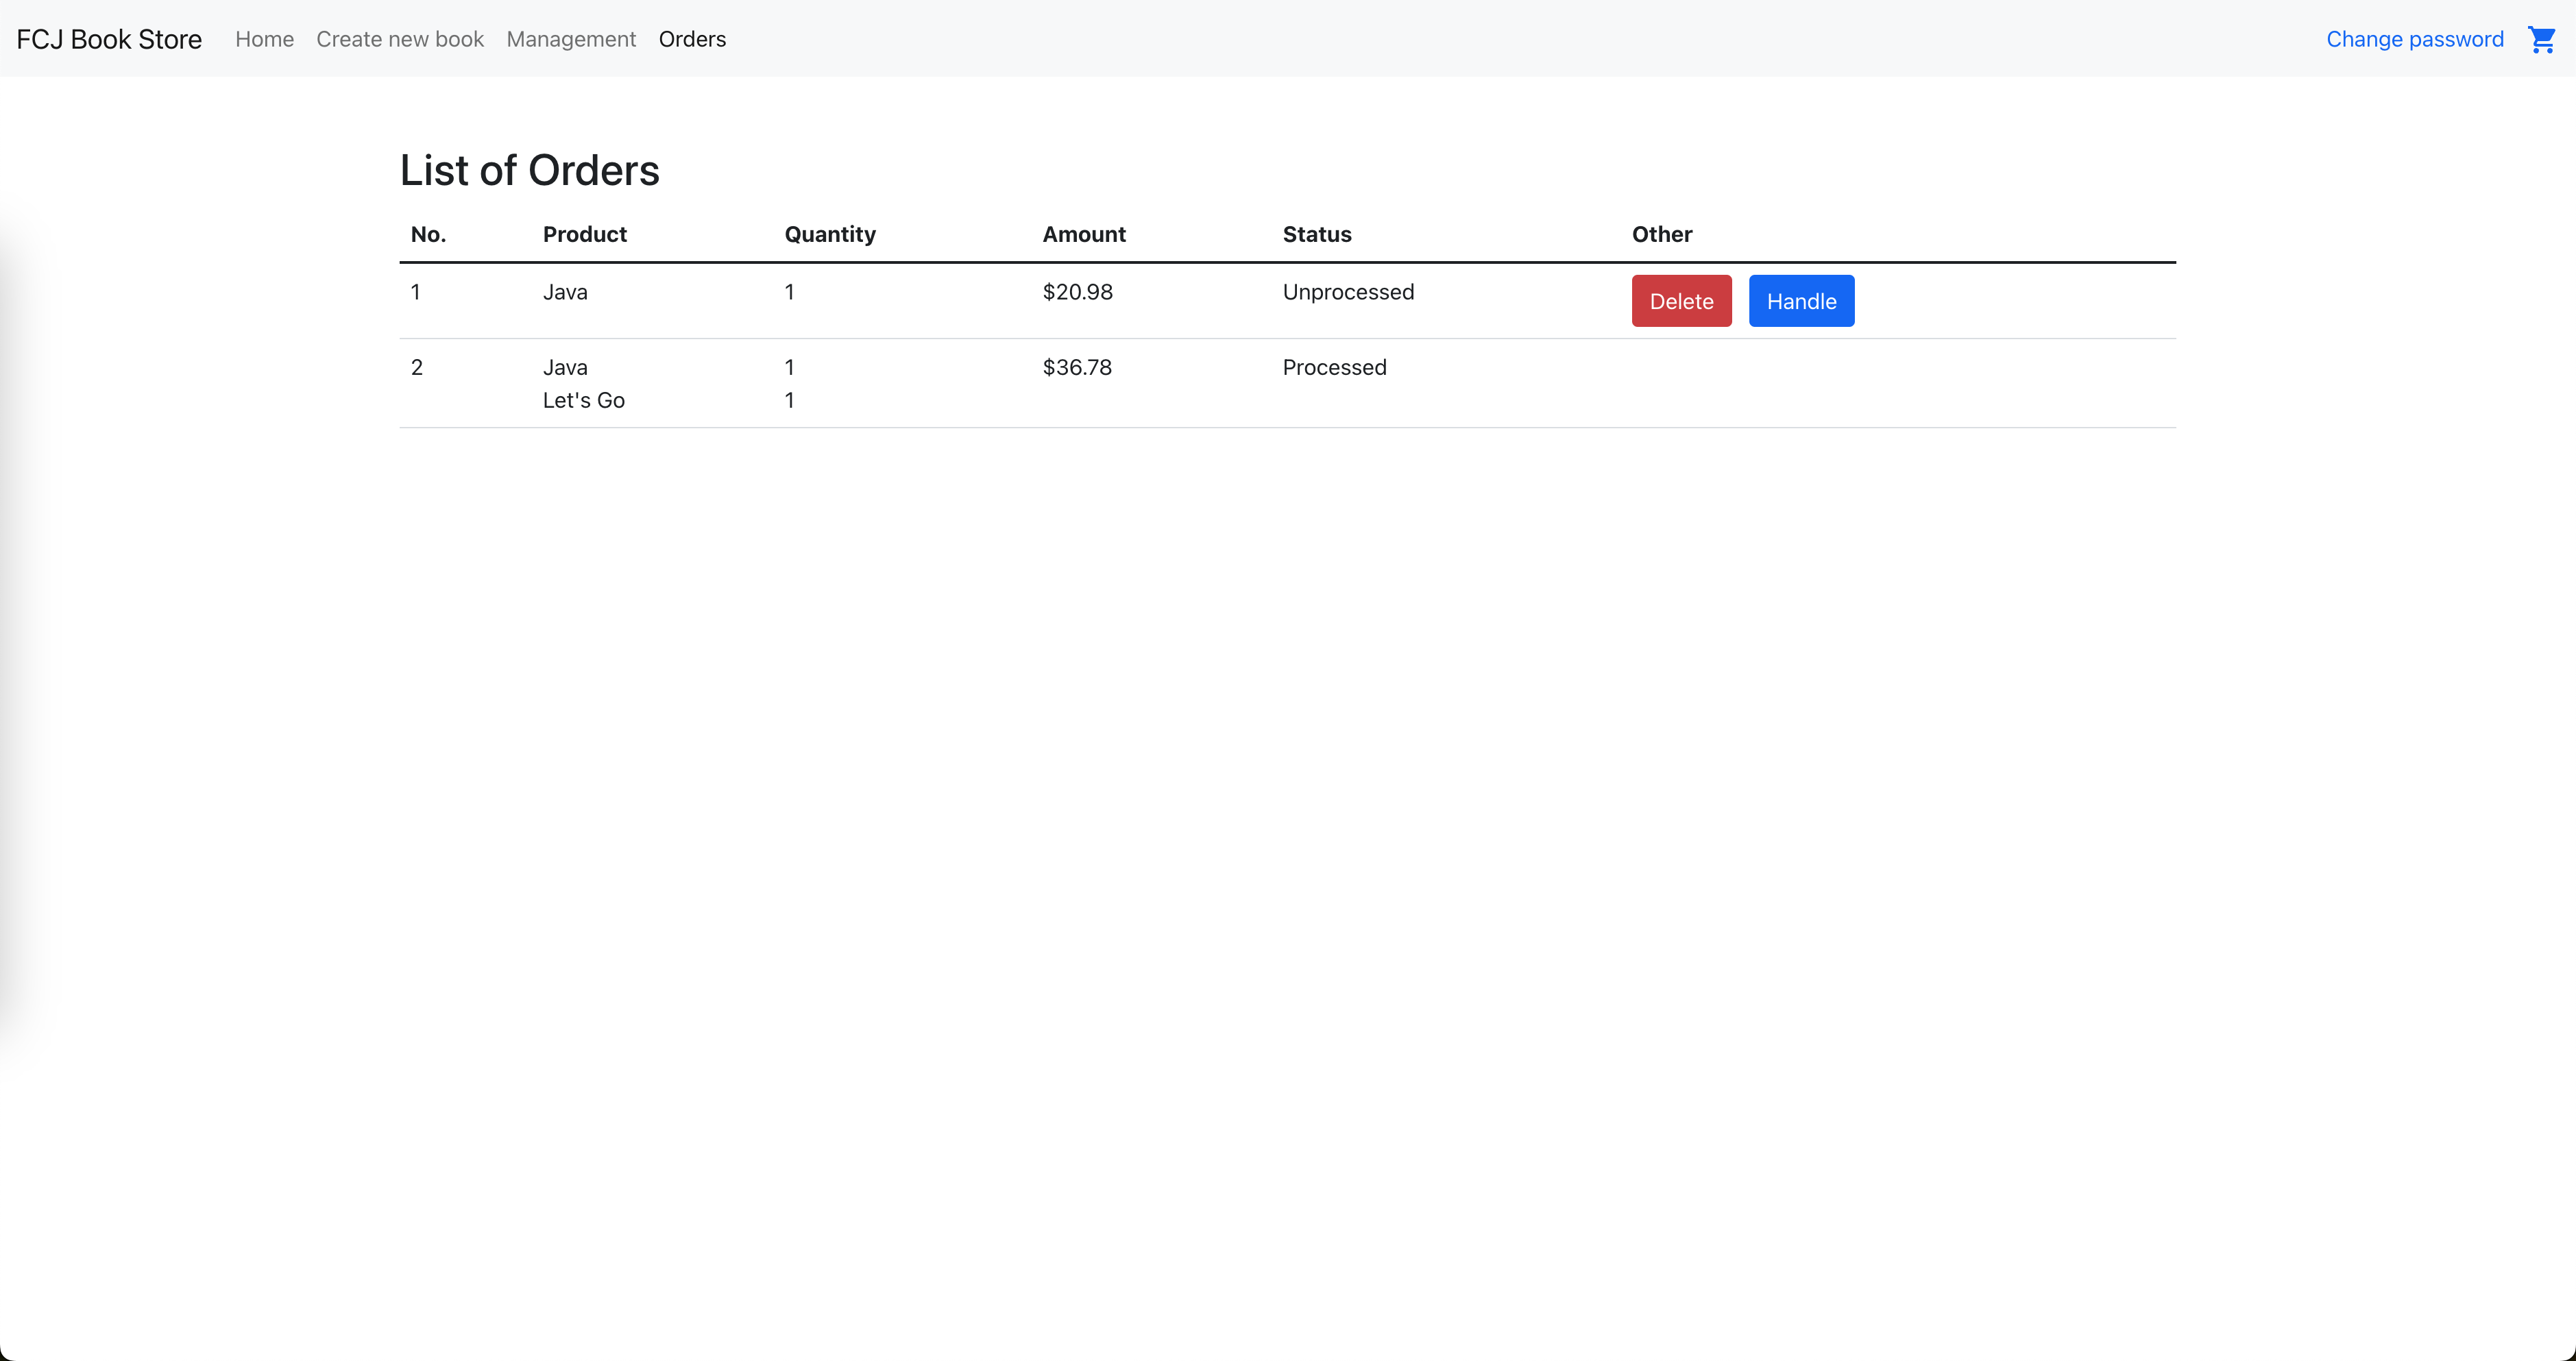
Task: Click the Amount column header
Action: pyautogui.click(x=1084, y=234)
